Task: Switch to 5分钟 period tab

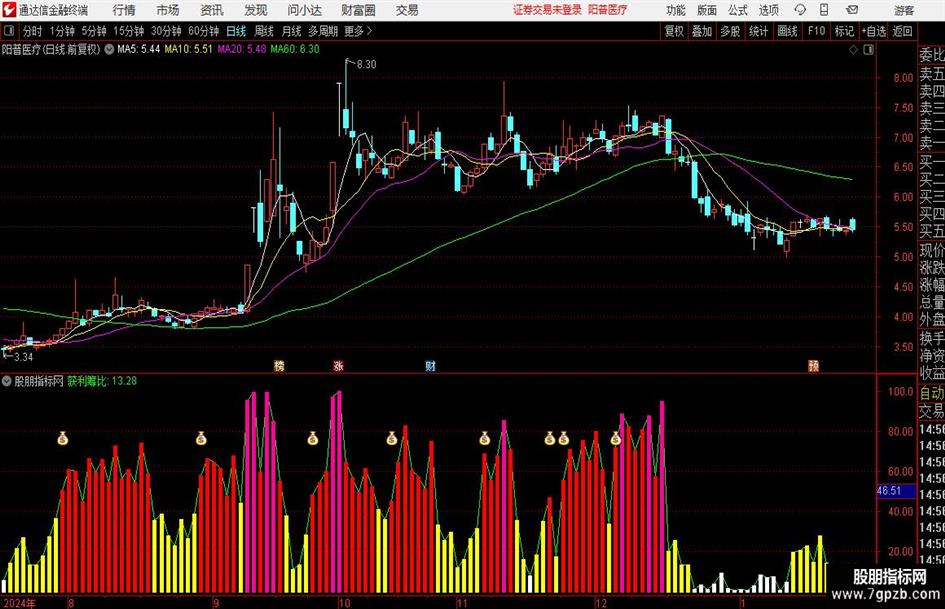Action: (94, 31)
